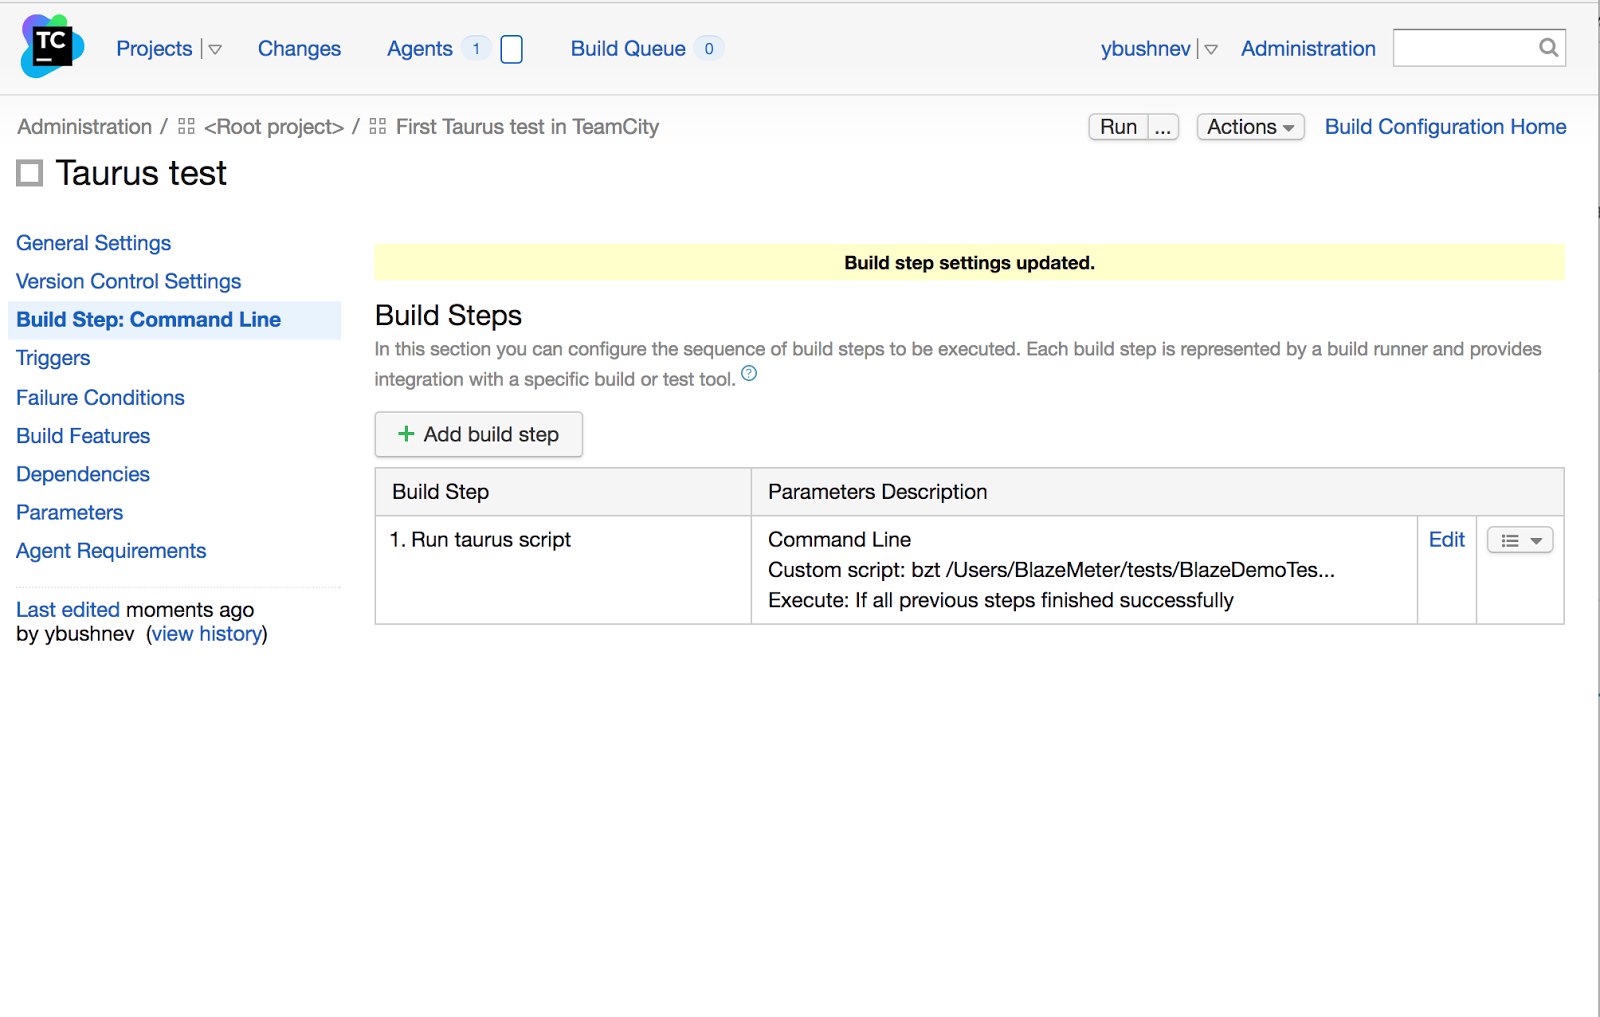Click the 'Custom script: bzt' description line
The width and height of the screenshot is (1600, 1017).
tap(1051, 570)
